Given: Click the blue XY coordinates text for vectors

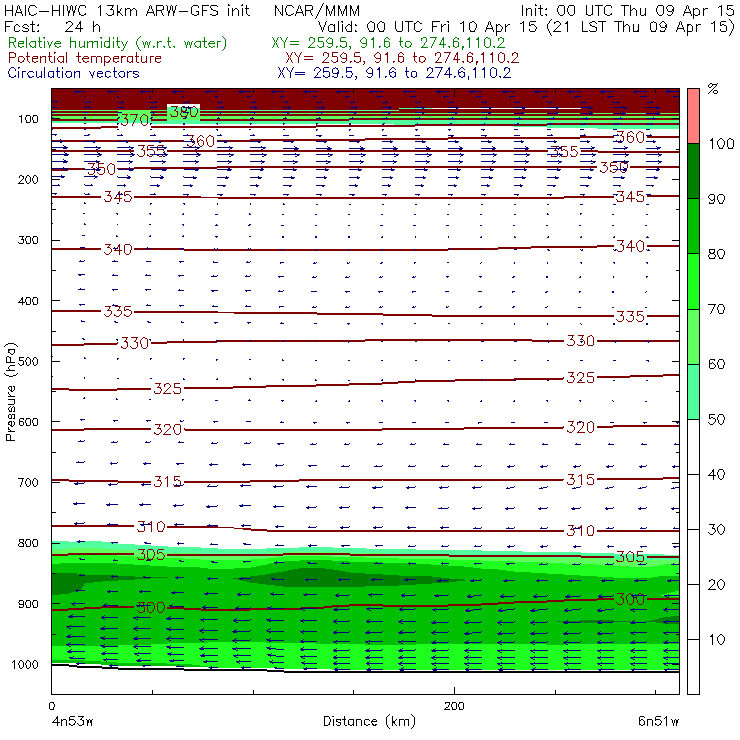Looking at the screenshot, I should (x=394, y=73).
